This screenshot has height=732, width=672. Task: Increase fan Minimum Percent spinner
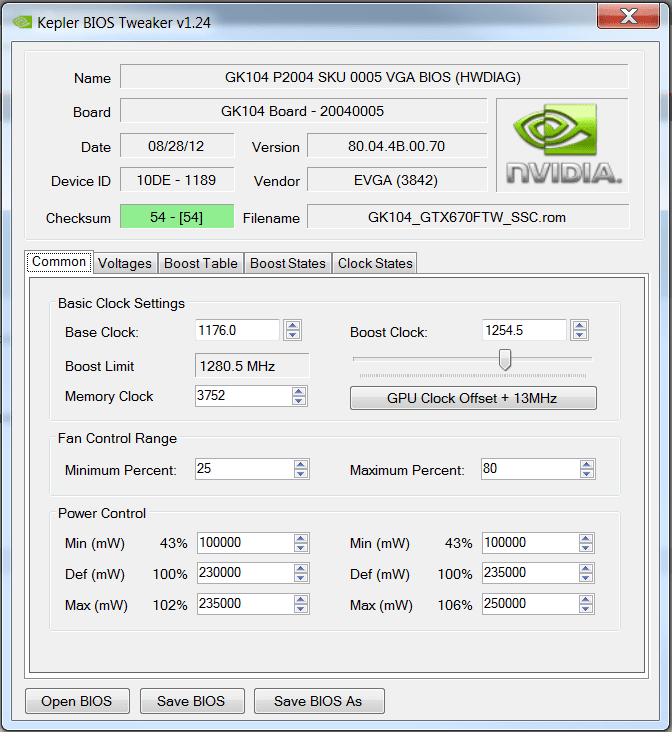click(301, 465)
